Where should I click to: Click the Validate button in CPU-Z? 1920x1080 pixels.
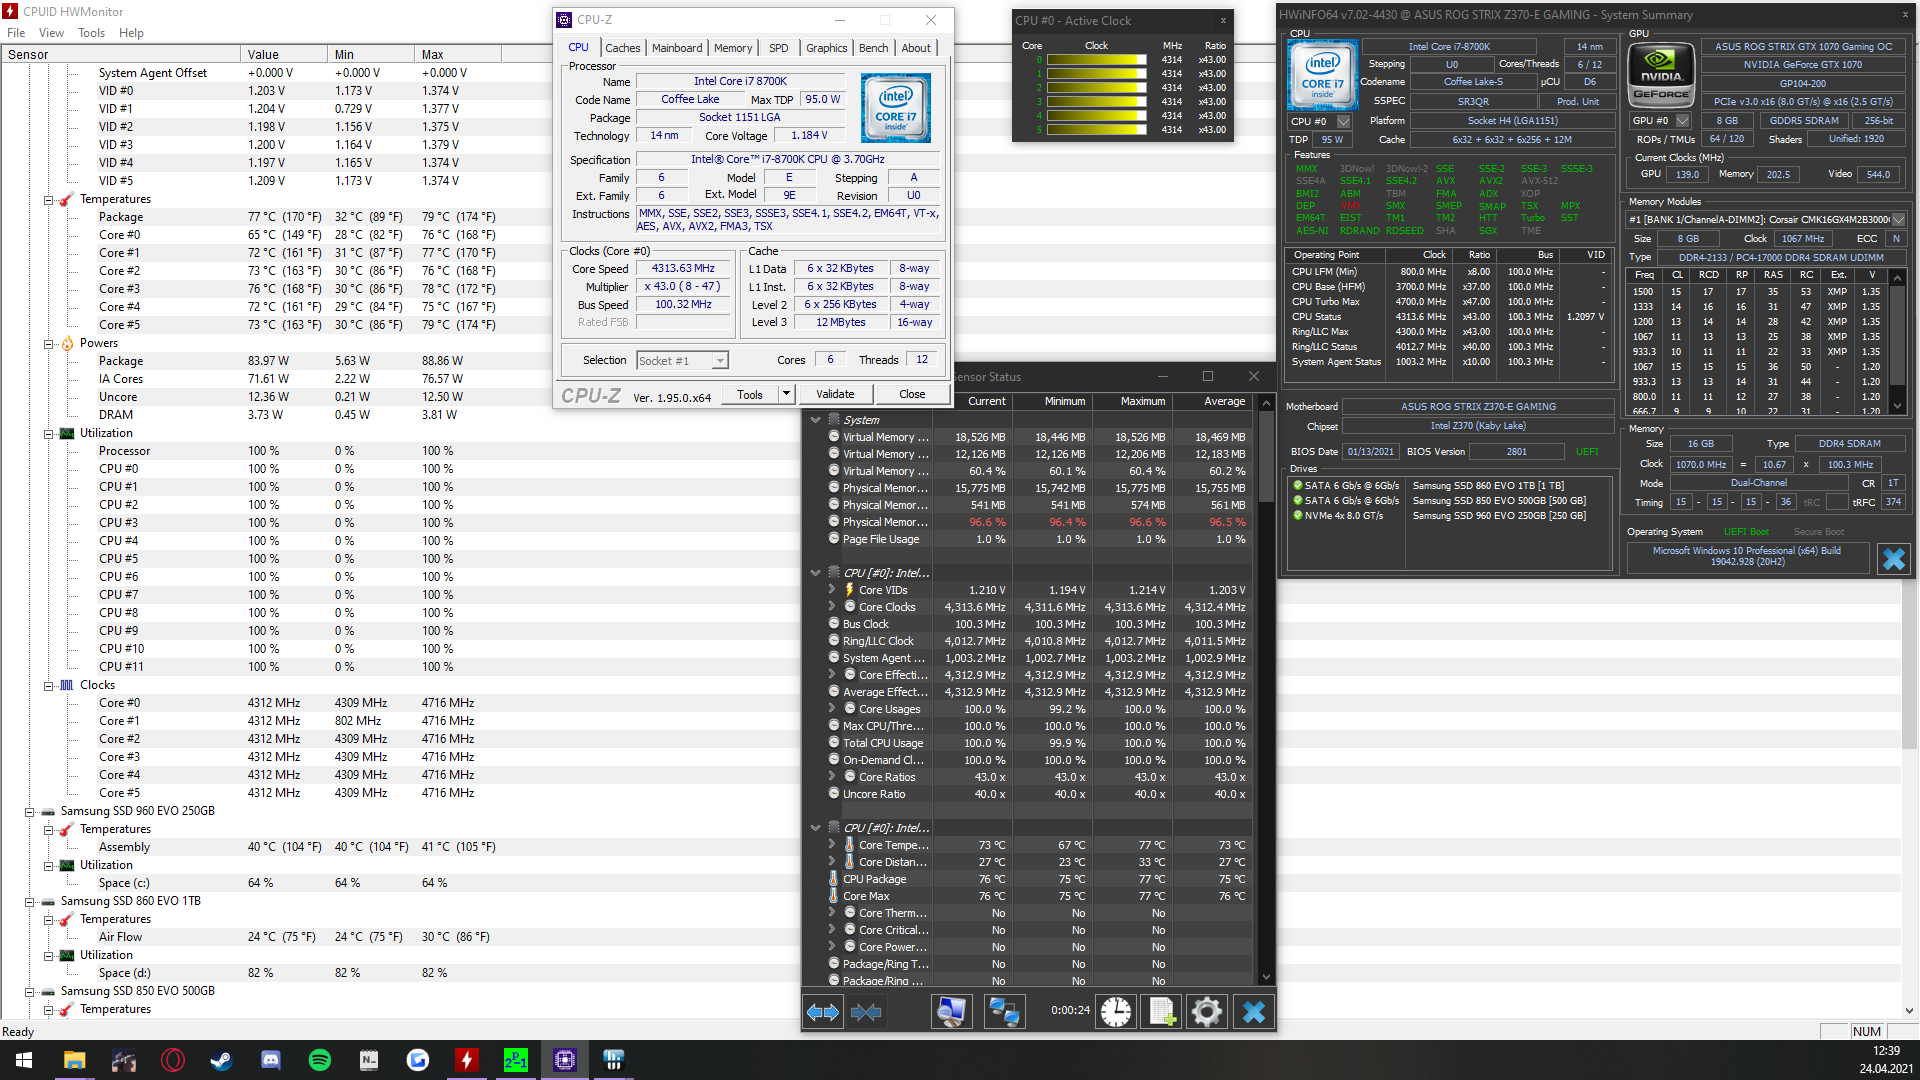[835, 394]
